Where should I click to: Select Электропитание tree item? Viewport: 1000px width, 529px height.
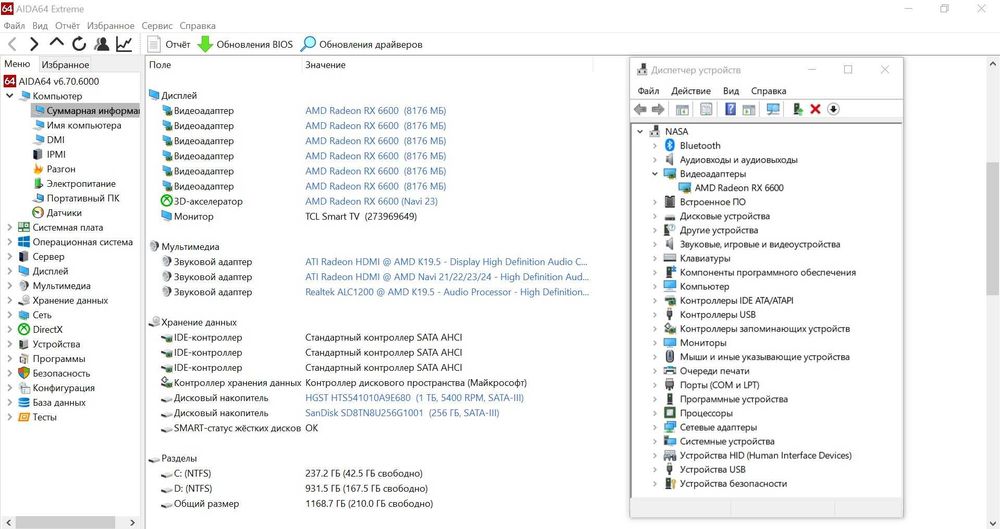point(81,184)
